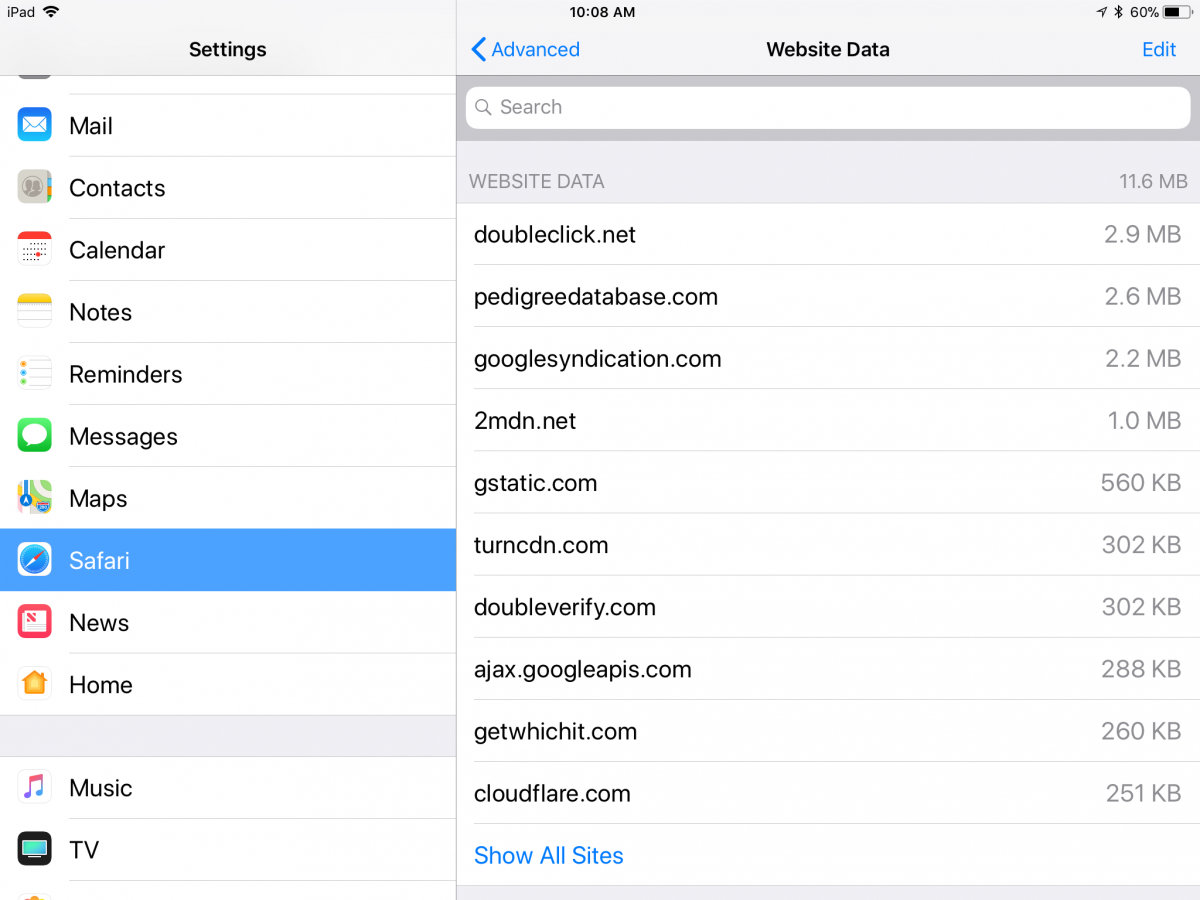
Task: Tap the Safari compass icon
Action: point(35,560)
